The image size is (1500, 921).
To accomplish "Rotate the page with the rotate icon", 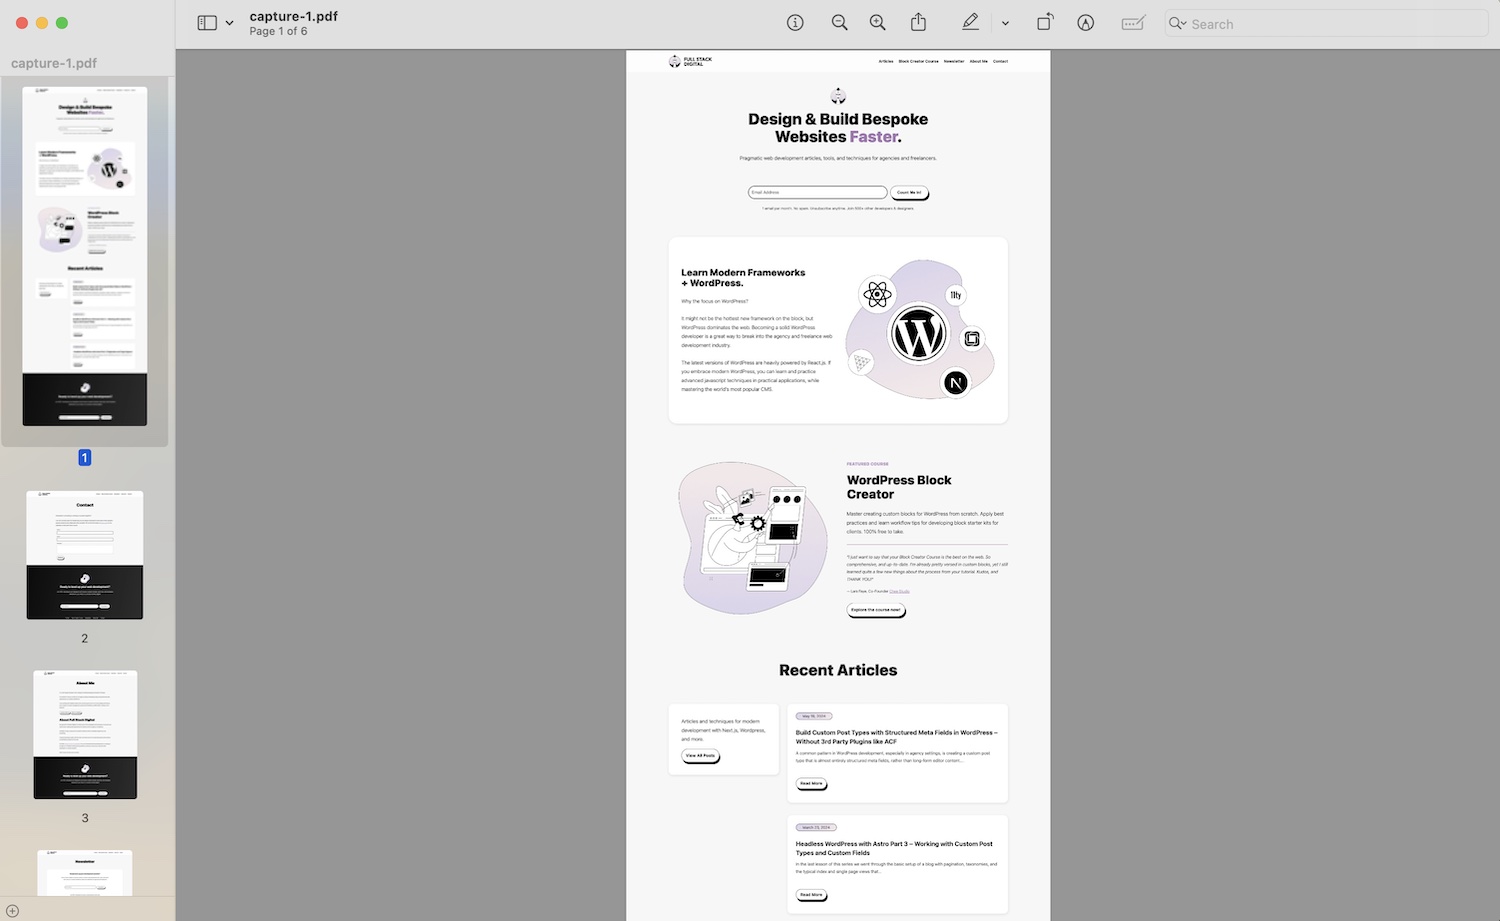I will (1044, 23).
